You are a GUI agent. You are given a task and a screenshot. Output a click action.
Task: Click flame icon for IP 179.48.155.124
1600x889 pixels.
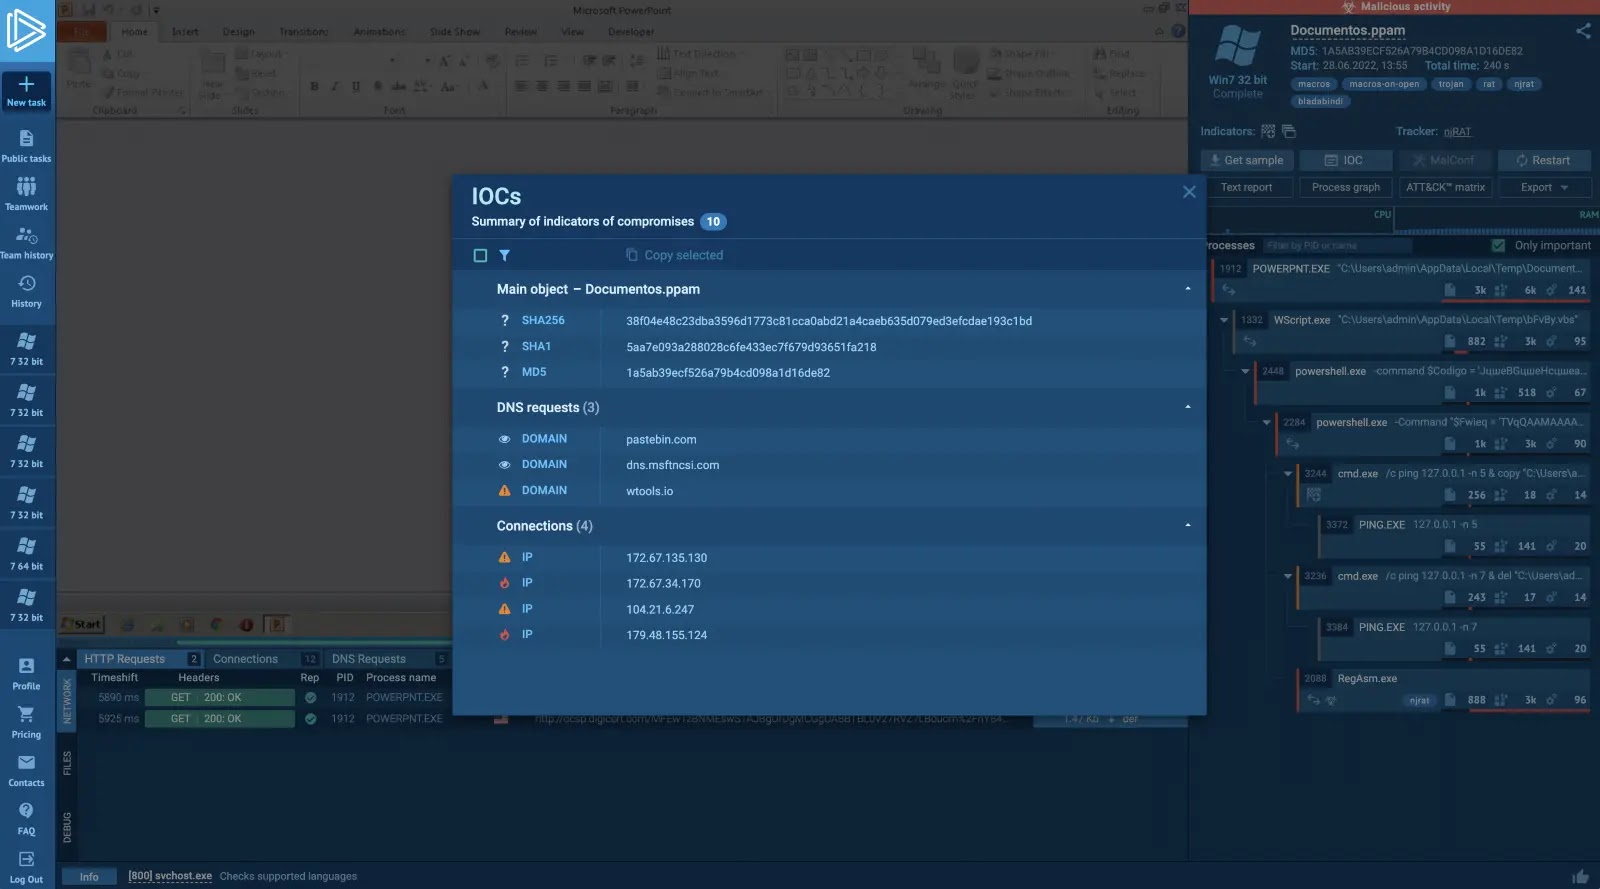tap(504, 635)
